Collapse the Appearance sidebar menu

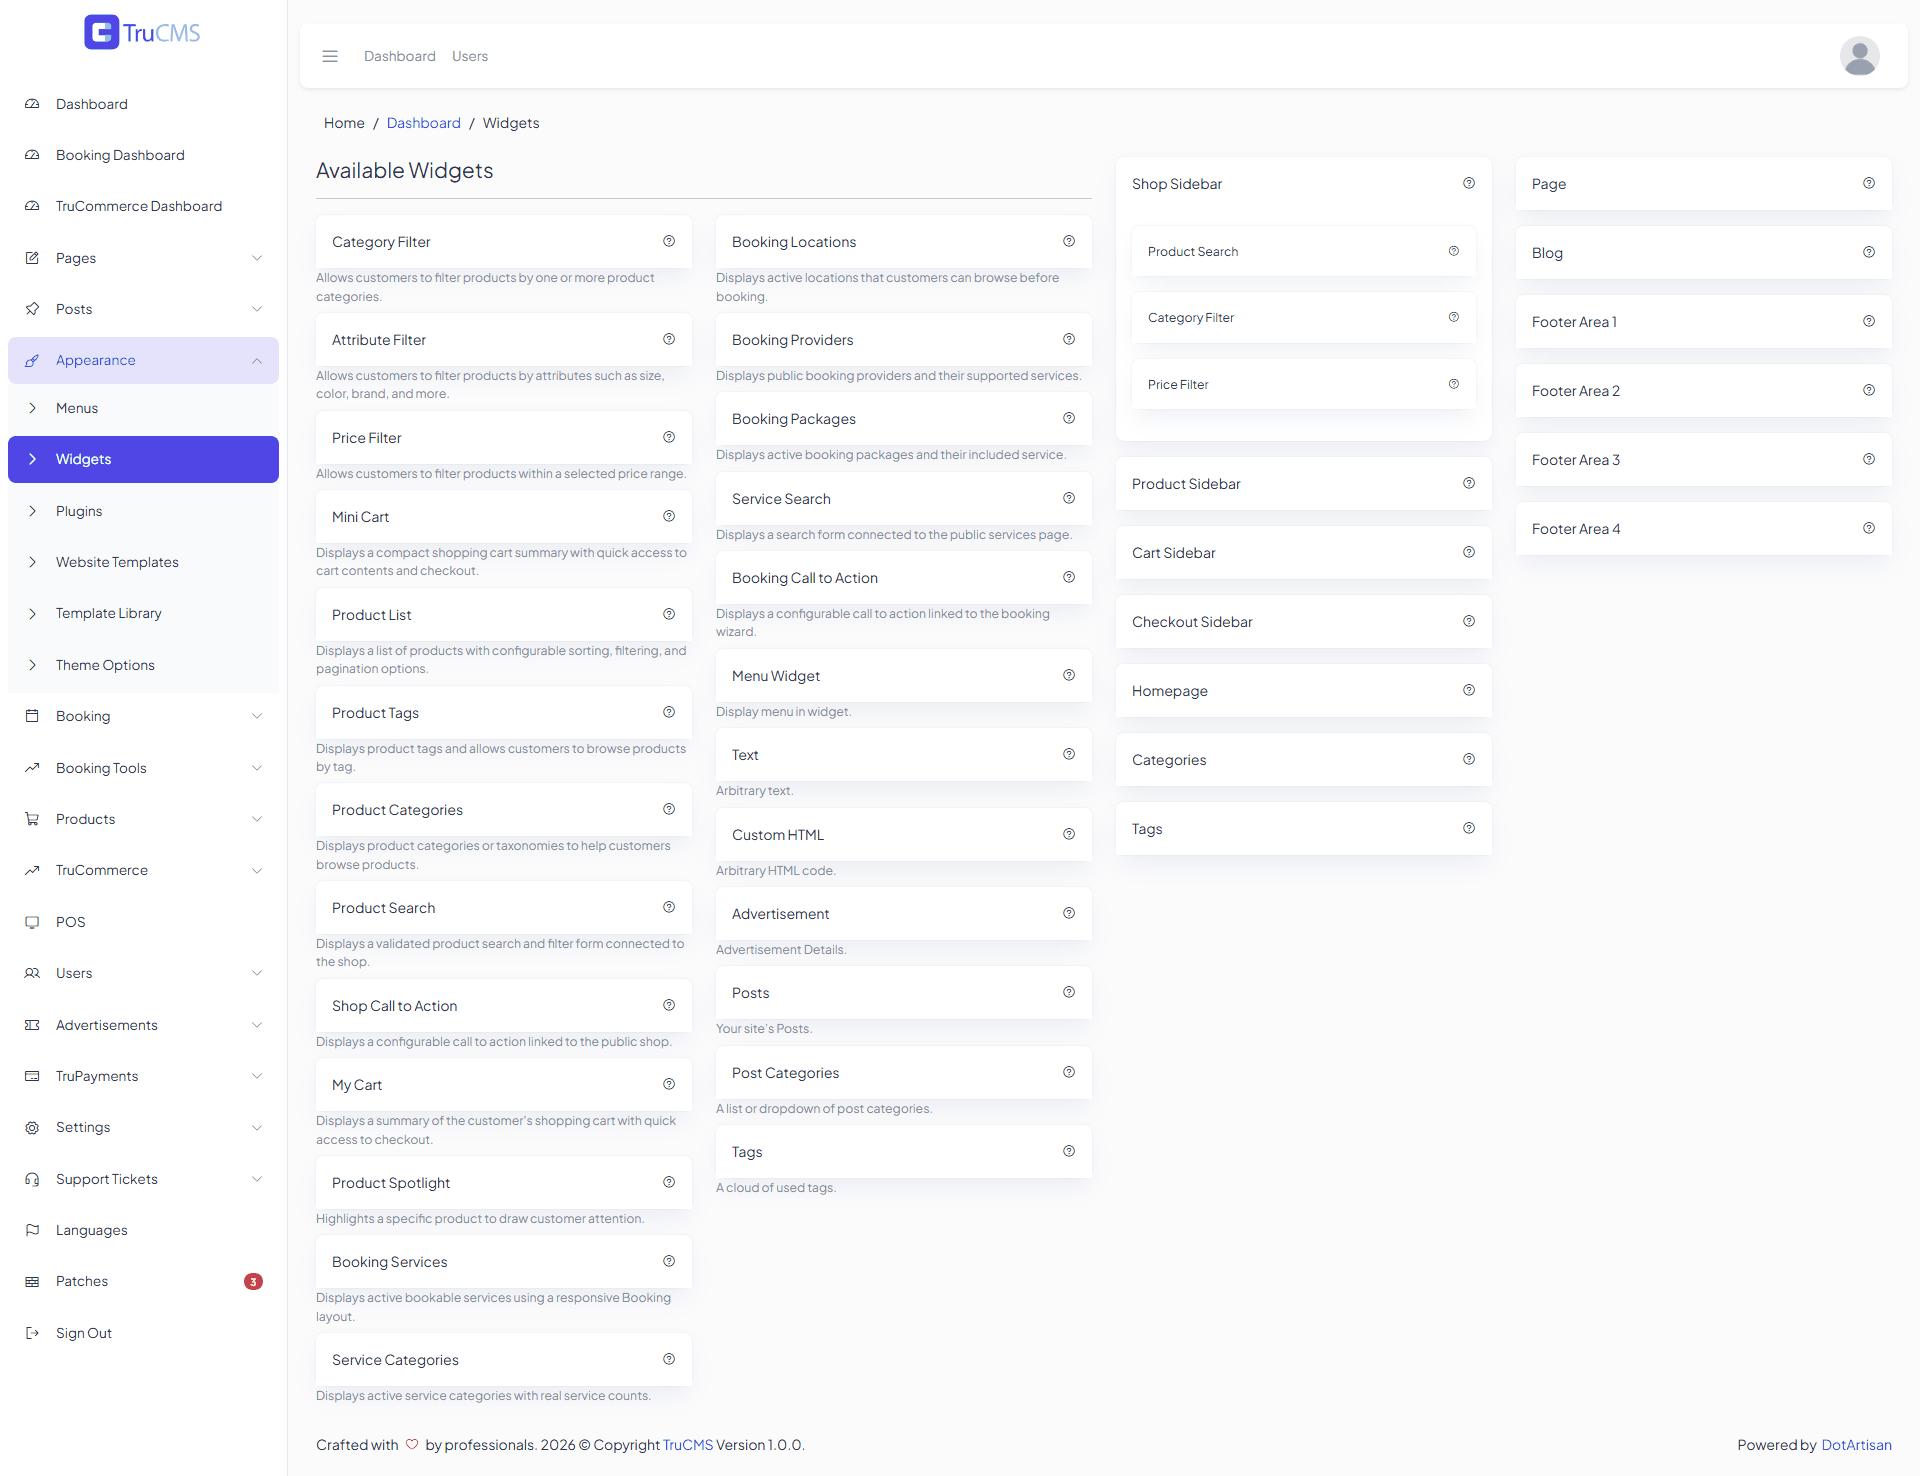coord(143,360)
